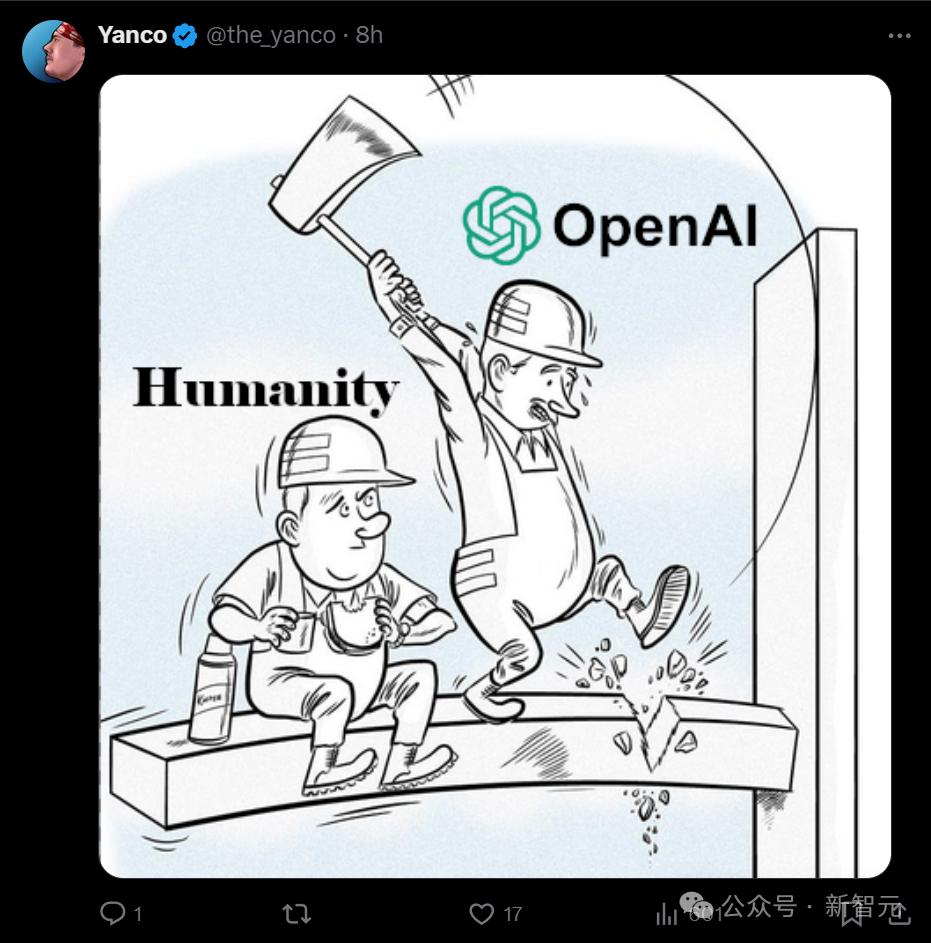
Task: Click the WeChat watermark chat-bubble icon
Action: click(696, 905)
